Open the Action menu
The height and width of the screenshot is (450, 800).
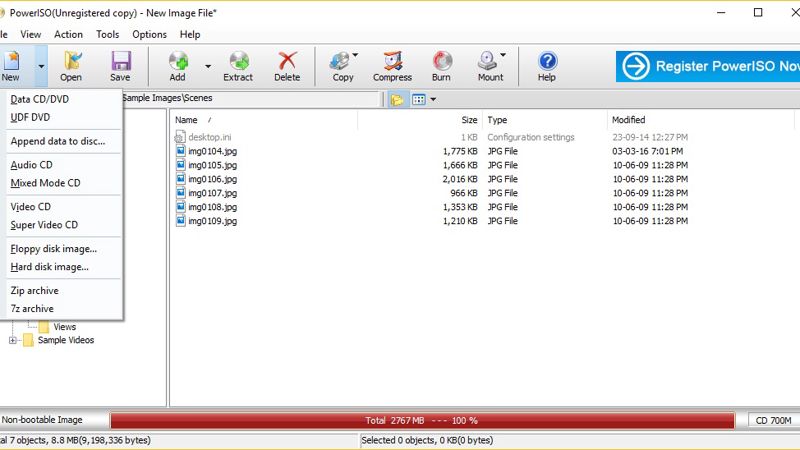pyautogui.click(x=68, y=34)
